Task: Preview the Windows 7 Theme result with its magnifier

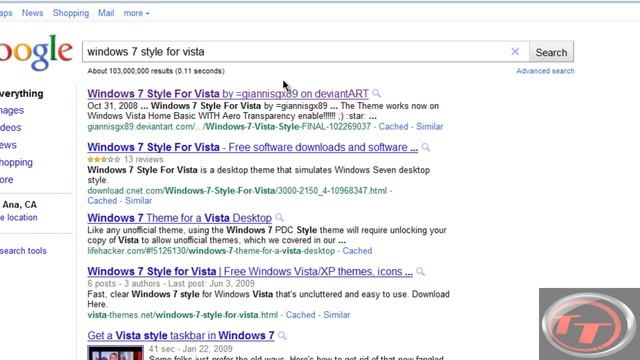Action: (279, 218)
